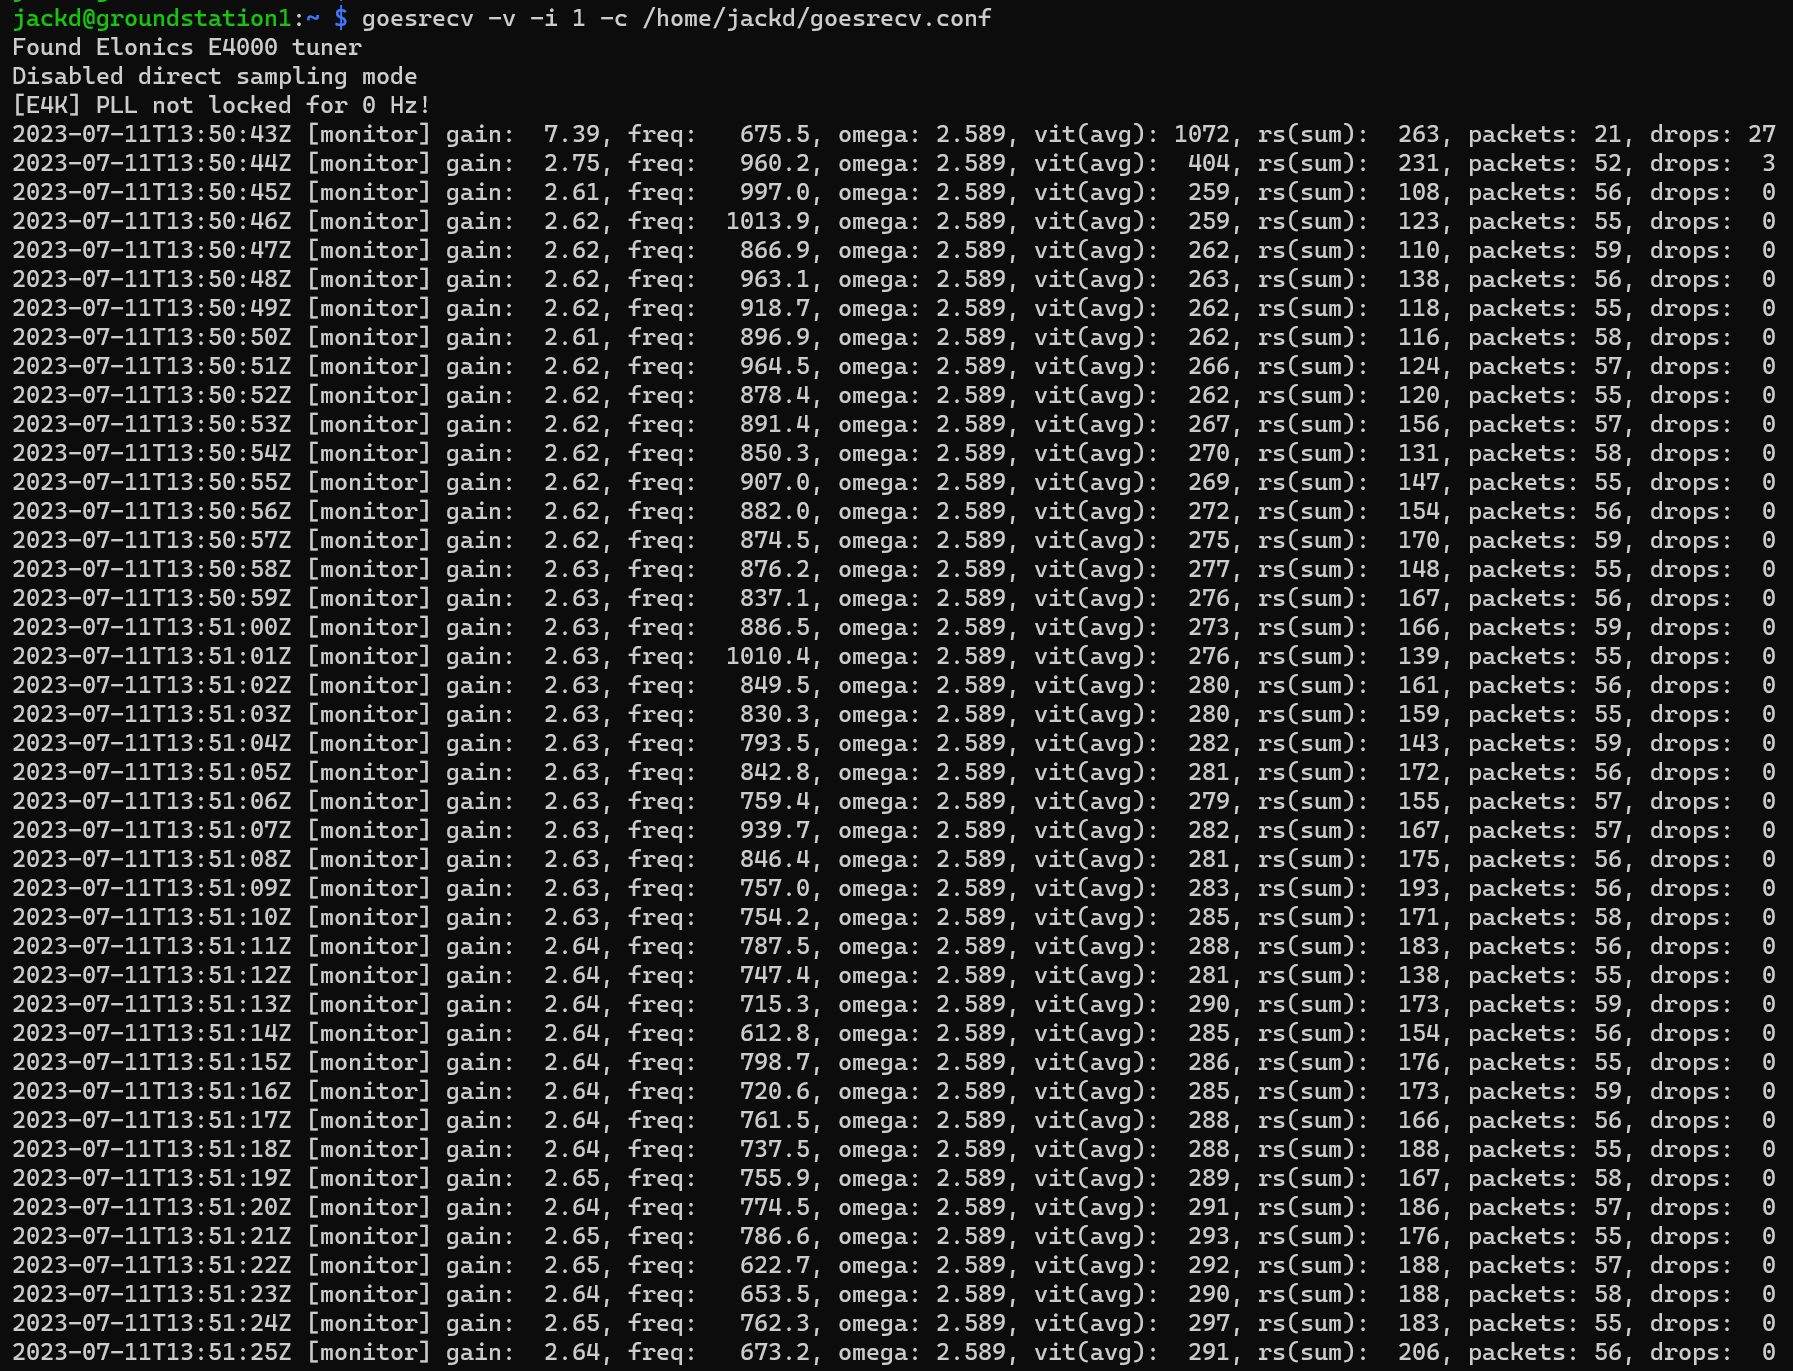The width and height of the screenshot is (1793, 1371).
Task: Click rs(sum) value 206
Action: coord(1419,1352)
